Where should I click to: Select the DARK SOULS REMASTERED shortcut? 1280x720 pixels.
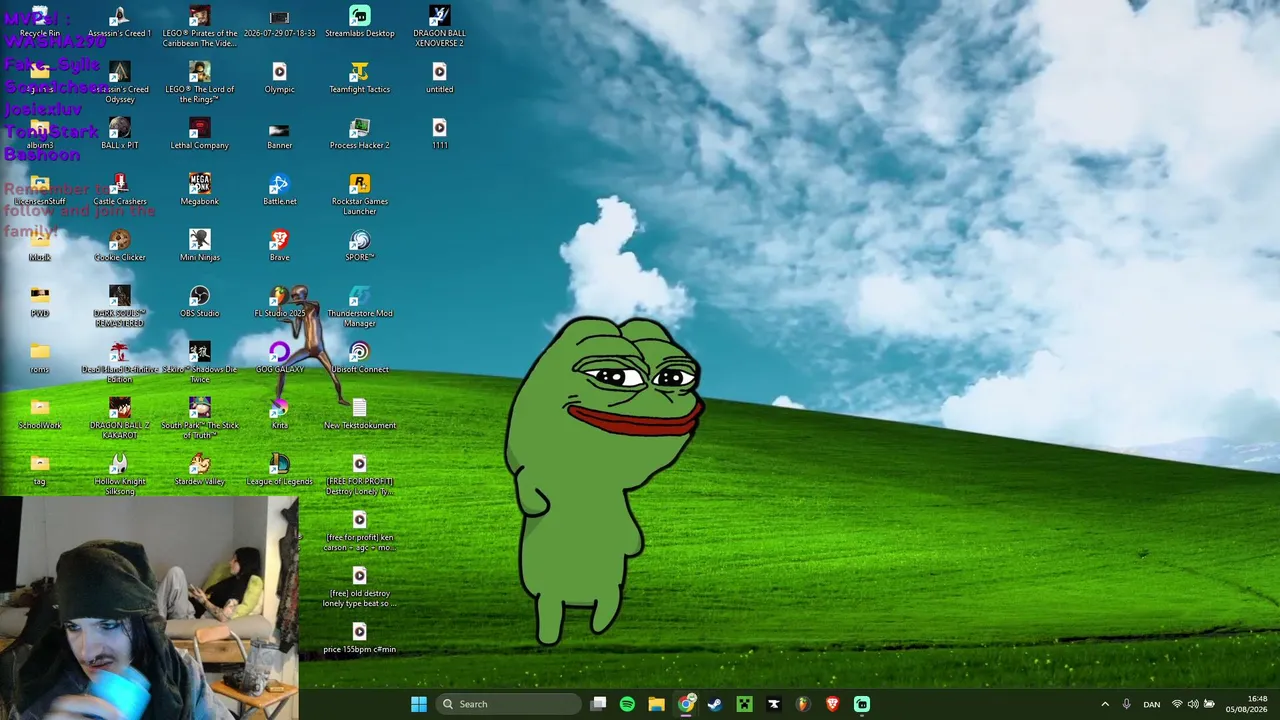pos(119,306)
